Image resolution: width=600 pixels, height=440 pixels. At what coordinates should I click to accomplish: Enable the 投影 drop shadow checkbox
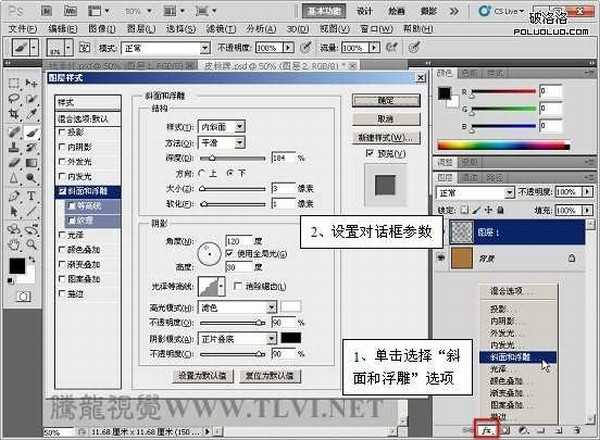click(x=62, y=132)
